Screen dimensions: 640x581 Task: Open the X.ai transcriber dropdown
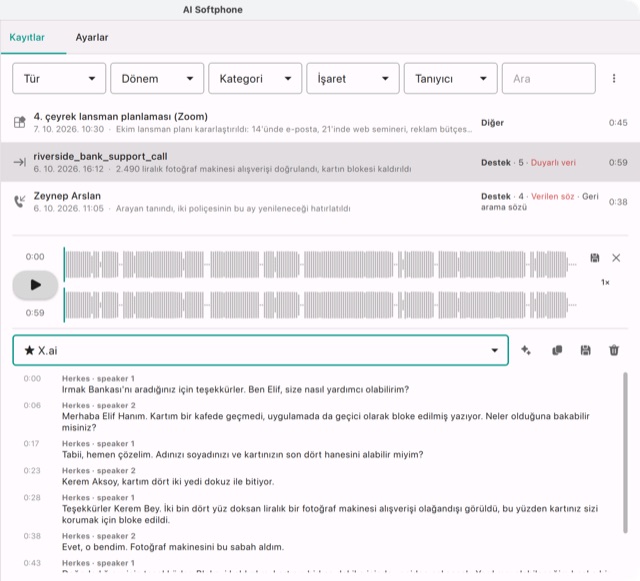tap(260, 350)
